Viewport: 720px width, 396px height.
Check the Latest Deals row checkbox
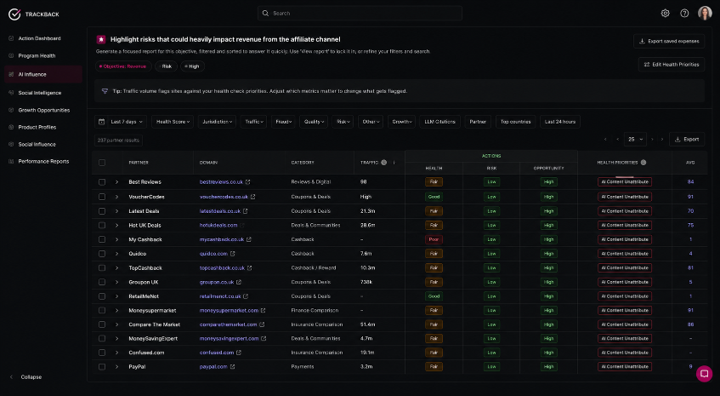[102, 211]
